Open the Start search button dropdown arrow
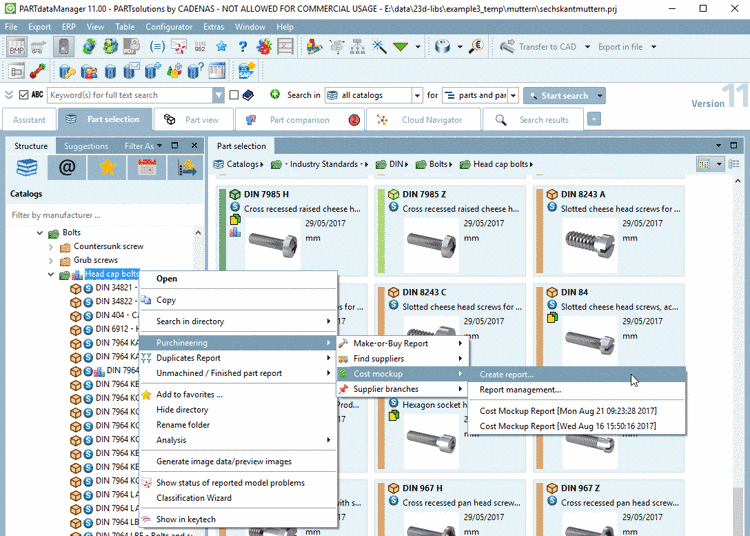 [600, 96]
